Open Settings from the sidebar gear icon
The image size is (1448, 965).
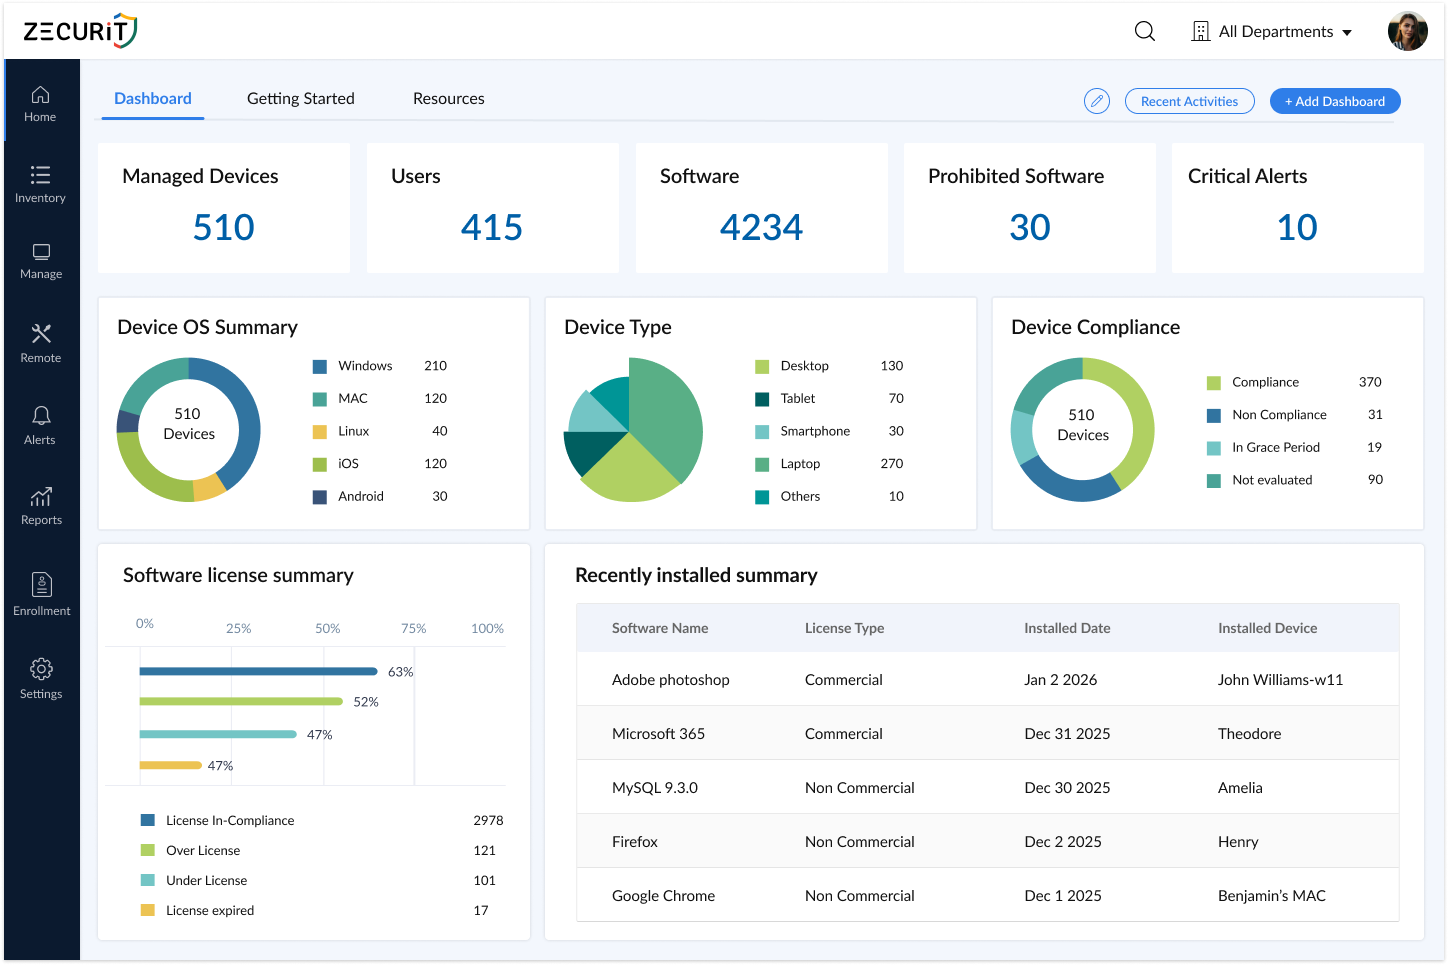click(41, 678)
